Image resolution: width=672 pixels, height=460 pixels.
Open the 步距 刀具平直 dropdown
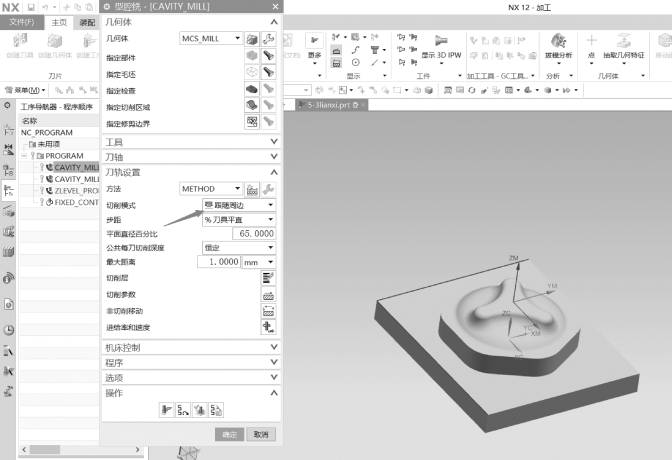point(269,219)
